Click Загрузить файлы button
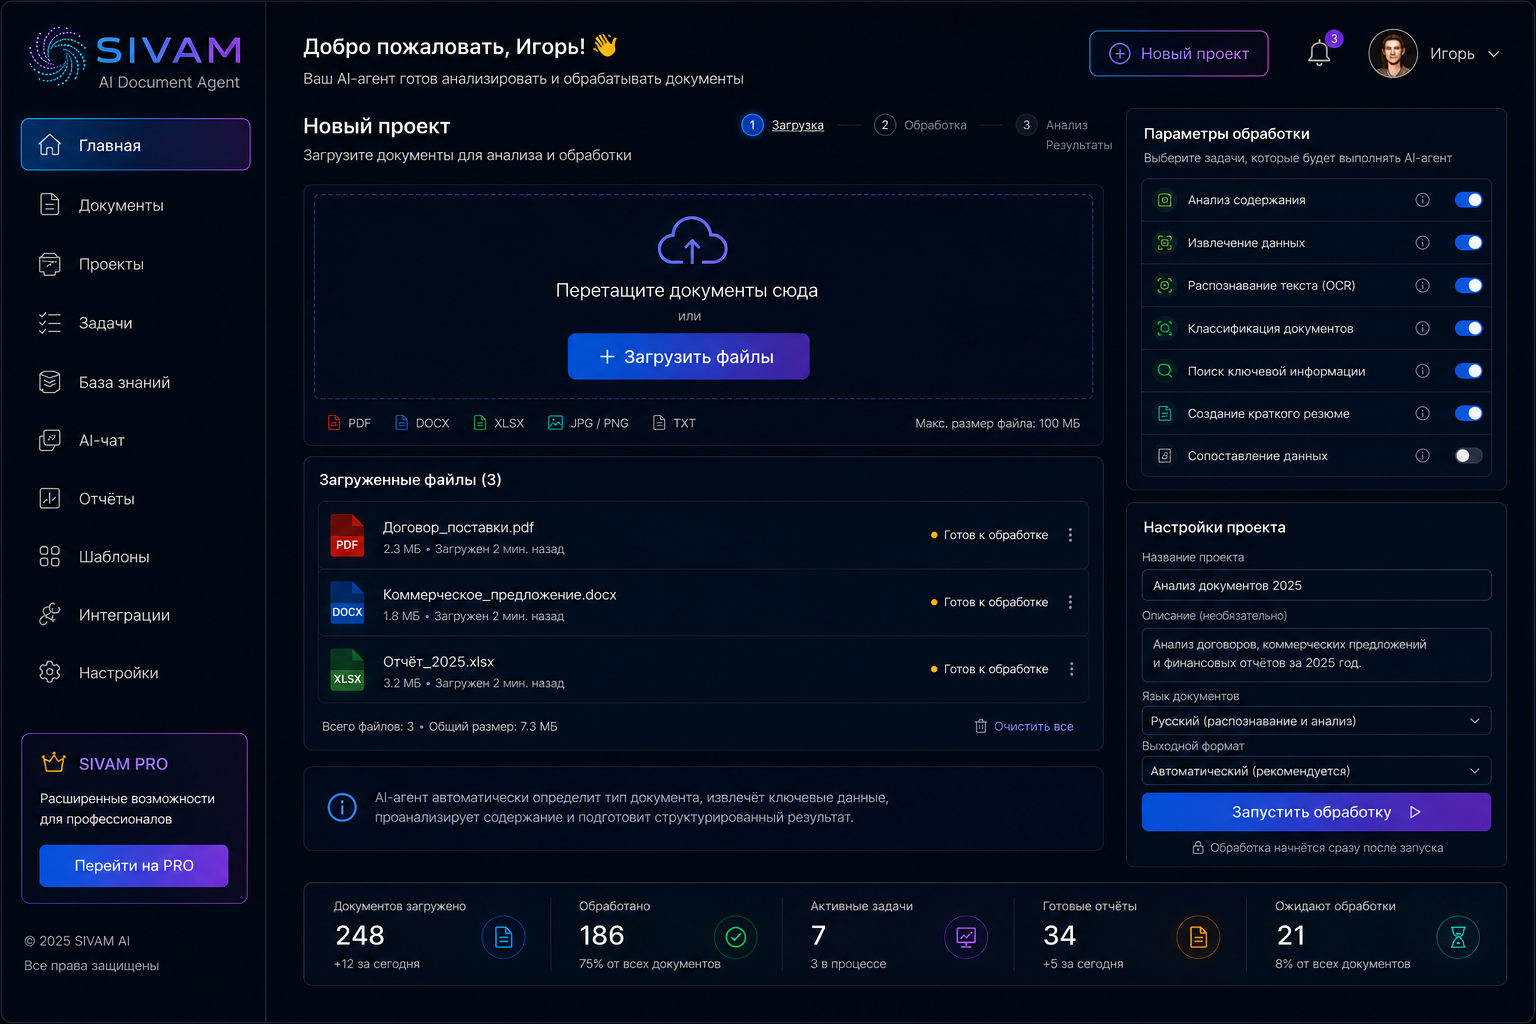The height and width of the screenshot is (1024, 1536). 689,356
